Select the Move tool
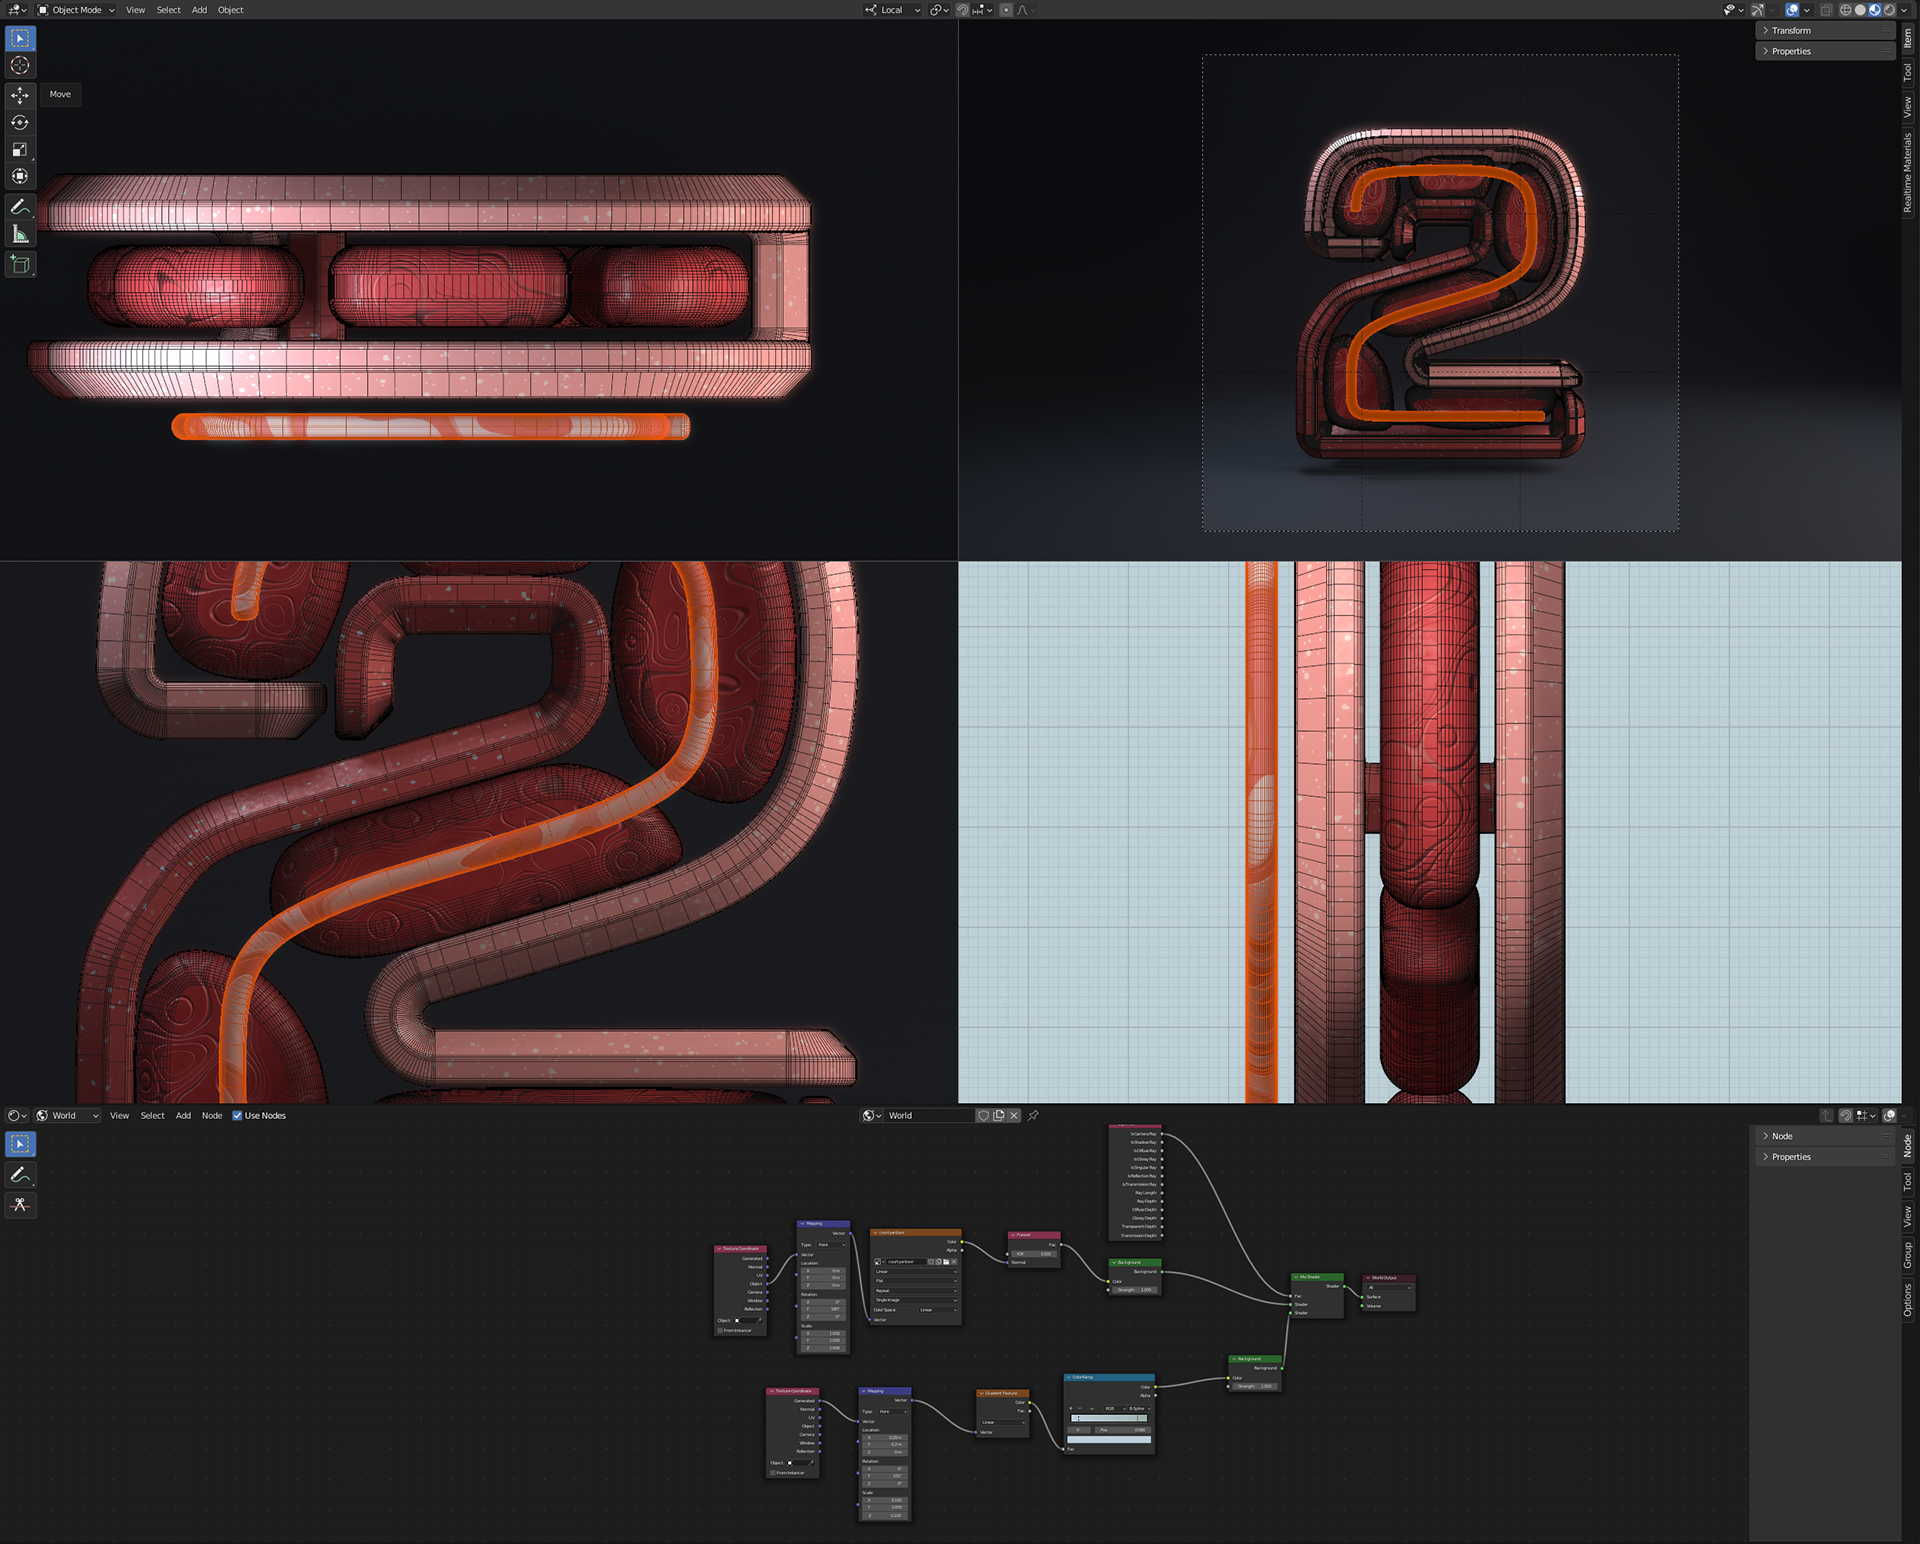This screenshot has height=1544, width=1920. click(x=20, y=95)
